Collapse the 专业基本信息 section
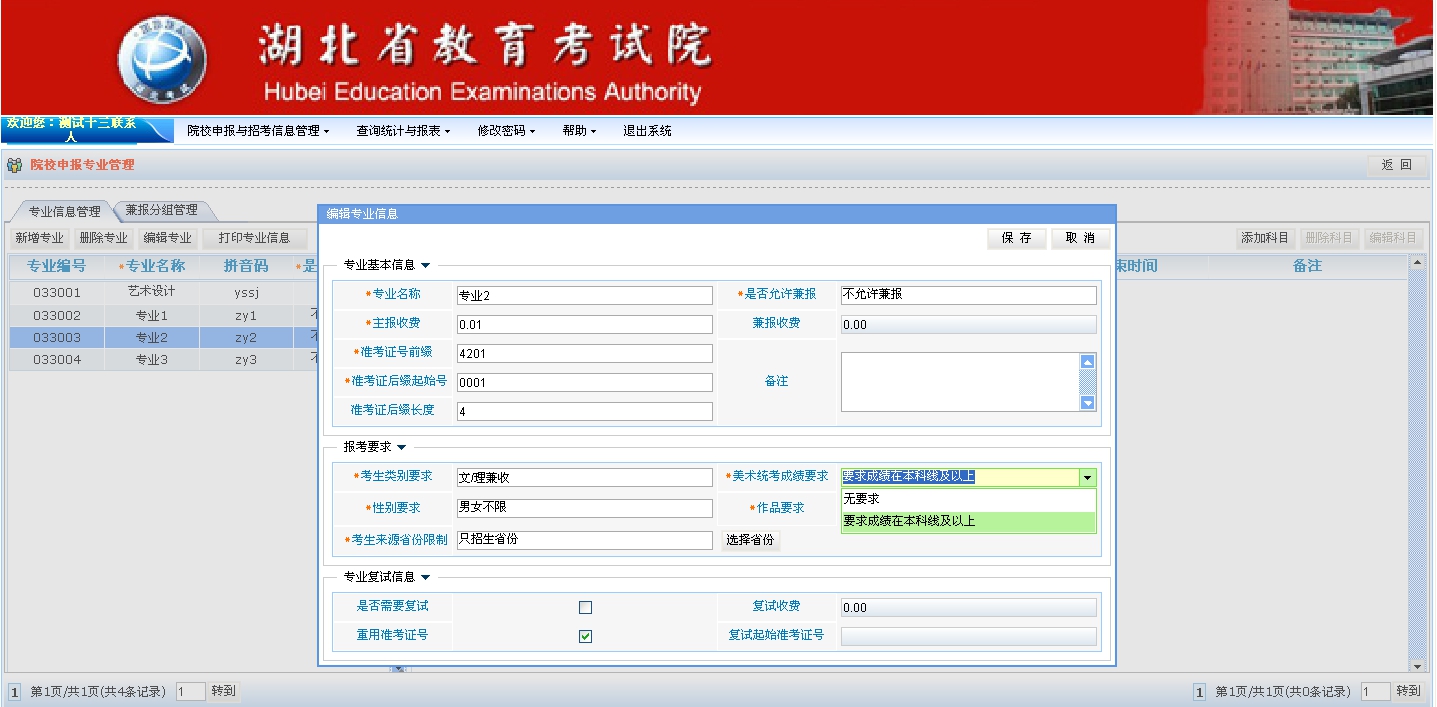The image size is (1437, 707). click(425, 266)
